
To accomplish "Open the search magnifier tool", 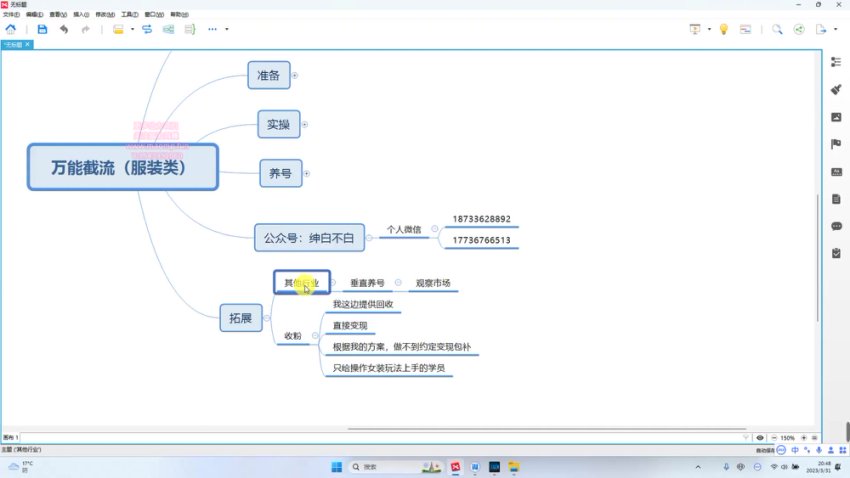I will click(x=777, y=29).
